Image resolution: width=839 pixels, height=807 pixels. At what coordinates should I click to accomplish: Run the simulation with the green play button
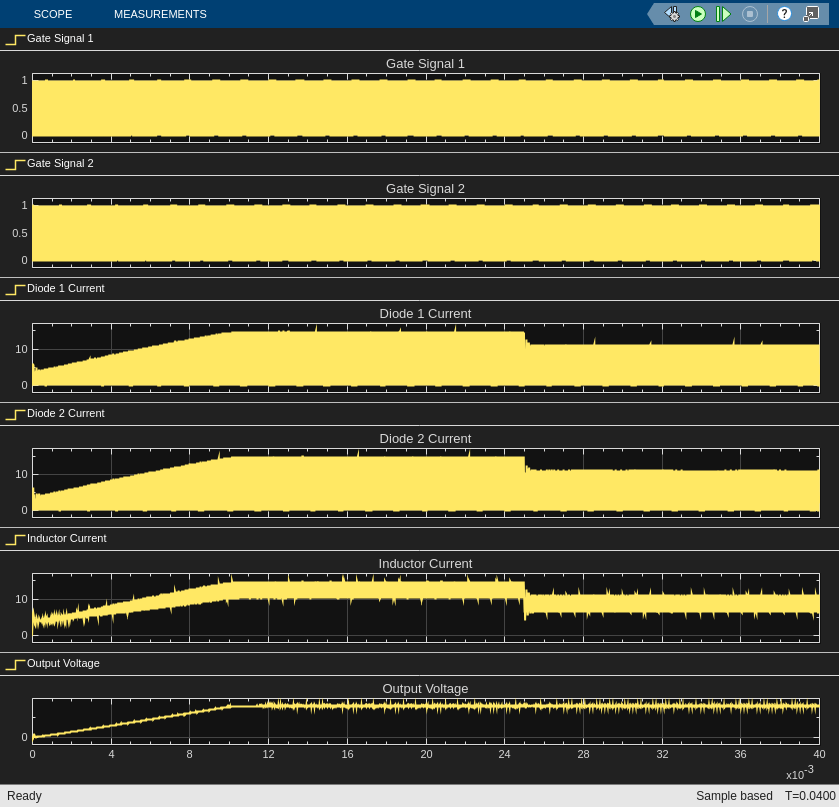click(x=698, y=14)
